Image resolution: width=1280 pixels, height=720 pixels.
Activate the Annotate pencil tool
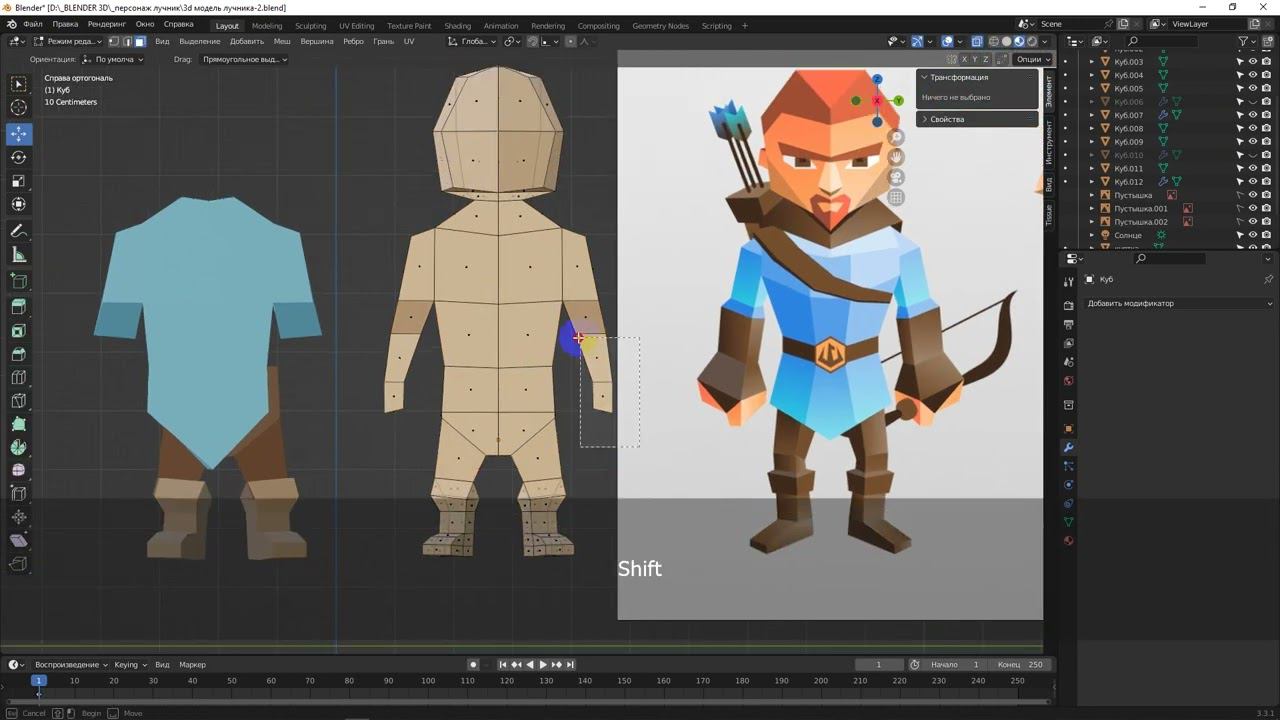pos(19,231)
